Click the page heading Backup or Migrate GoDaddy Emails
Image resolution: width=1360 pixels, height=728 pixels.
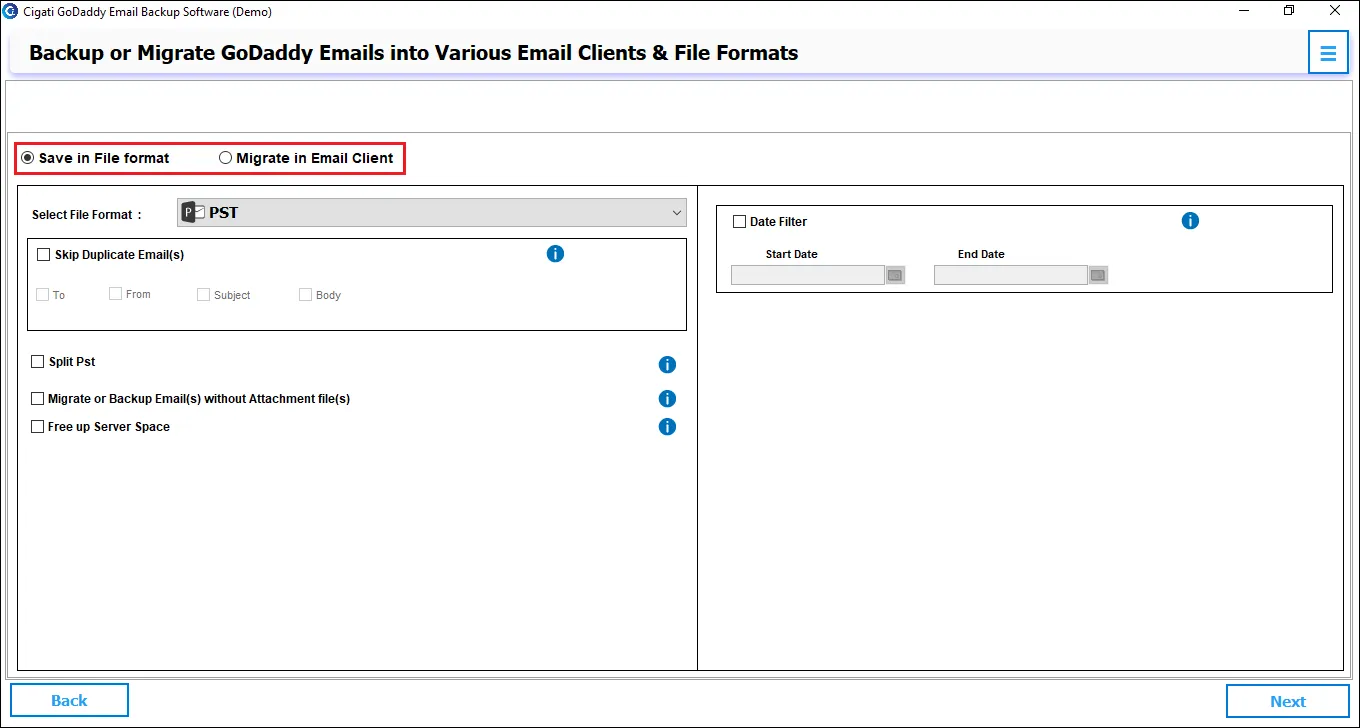click(x=413, y=53)
